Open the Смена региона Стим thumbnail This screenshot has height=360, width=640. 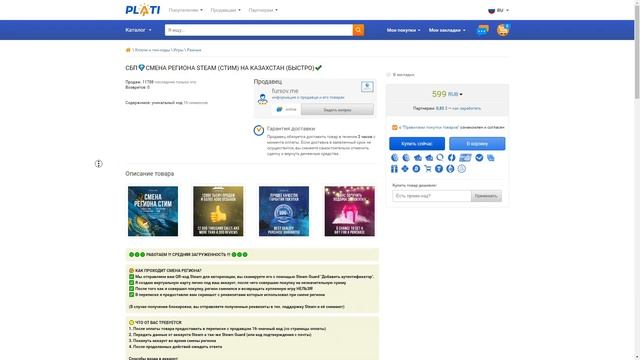coord(153,211)
